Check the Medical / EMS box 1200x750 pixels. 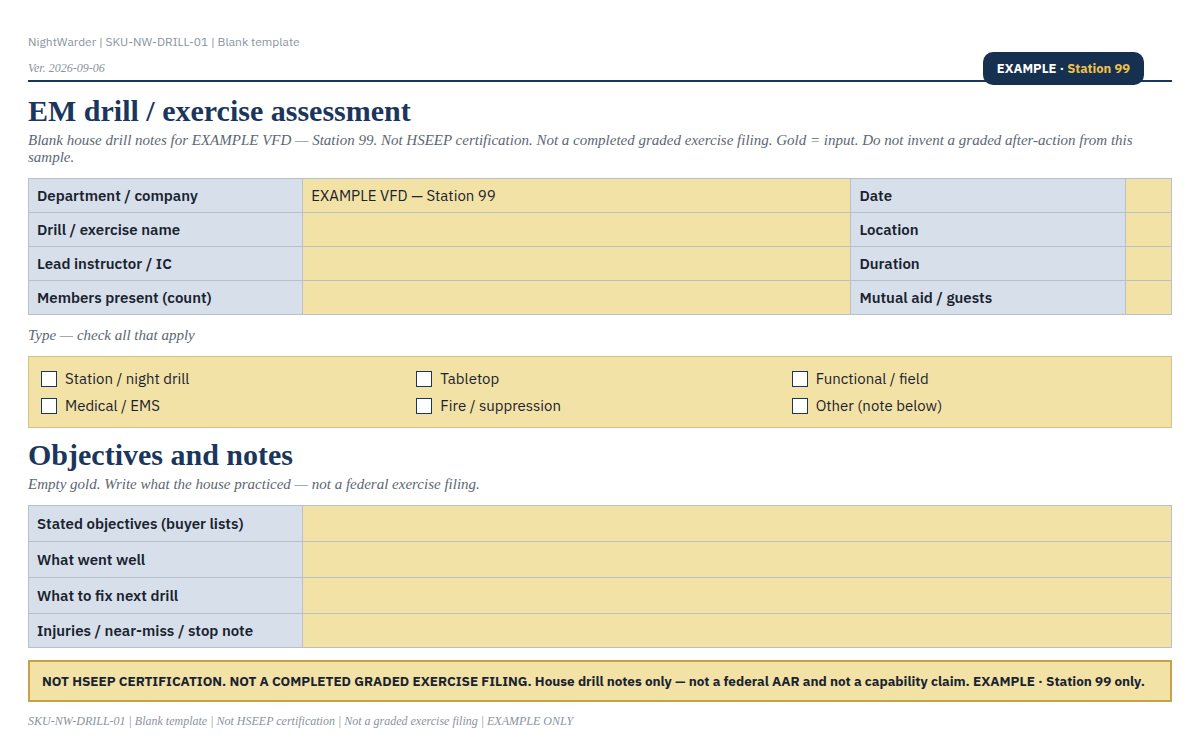49,406
